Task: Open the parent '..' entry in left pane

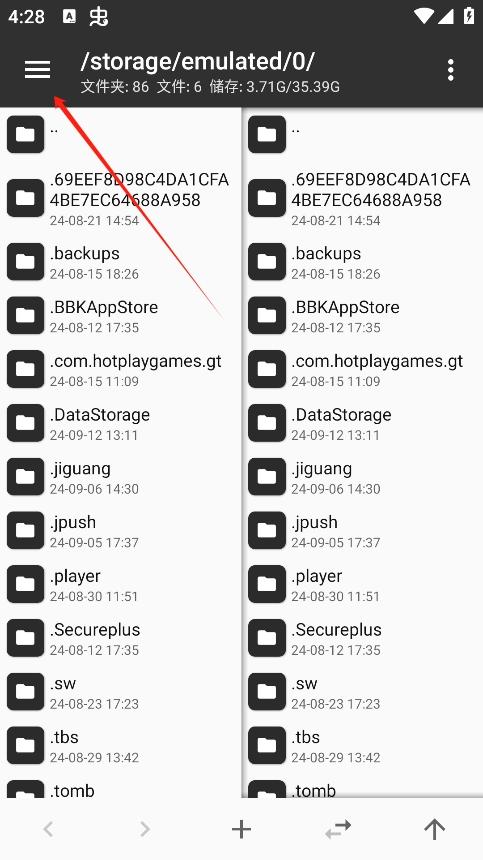Action: (x=121, y=134)
